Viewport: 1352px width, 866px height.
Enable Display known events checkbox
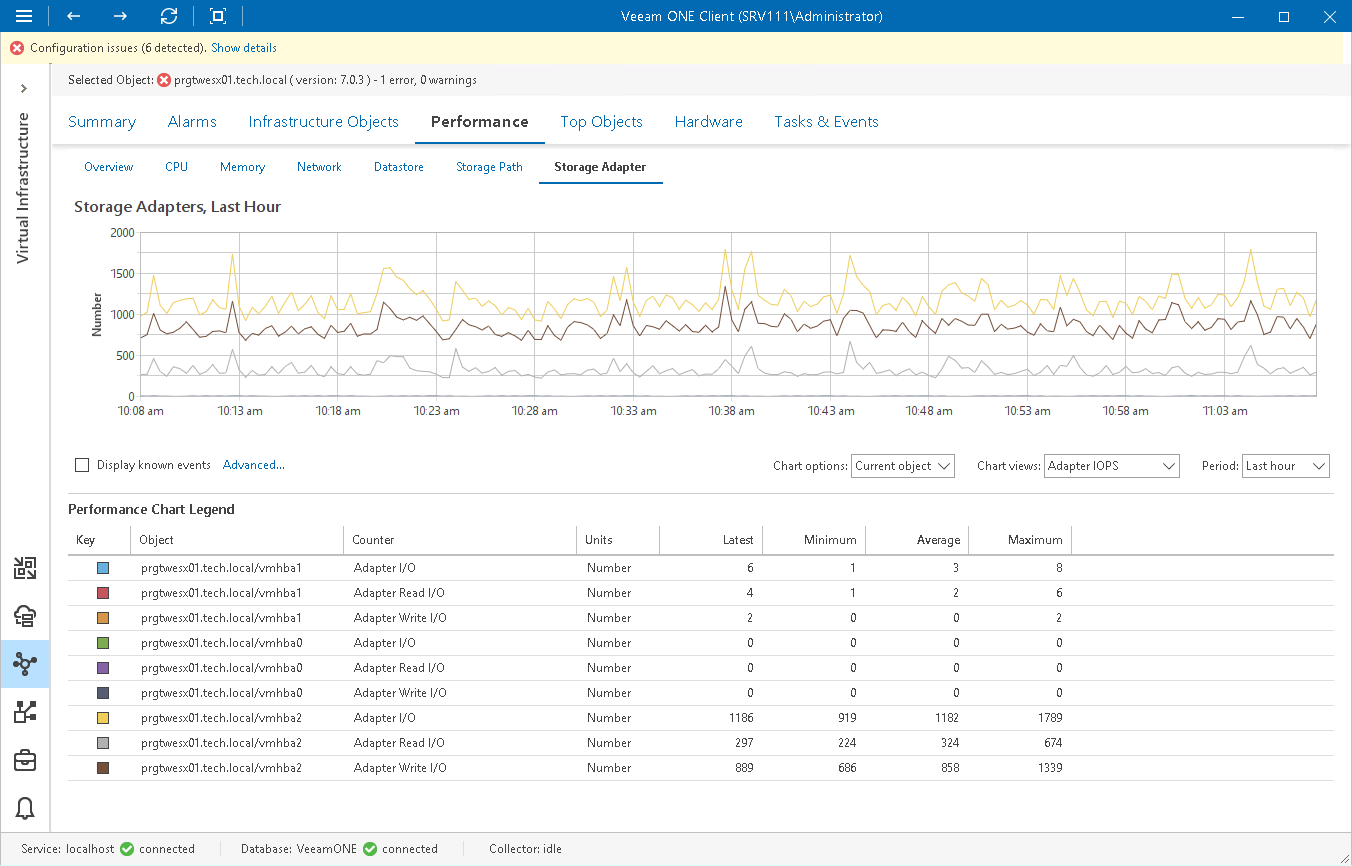click(x=82, y=465)
